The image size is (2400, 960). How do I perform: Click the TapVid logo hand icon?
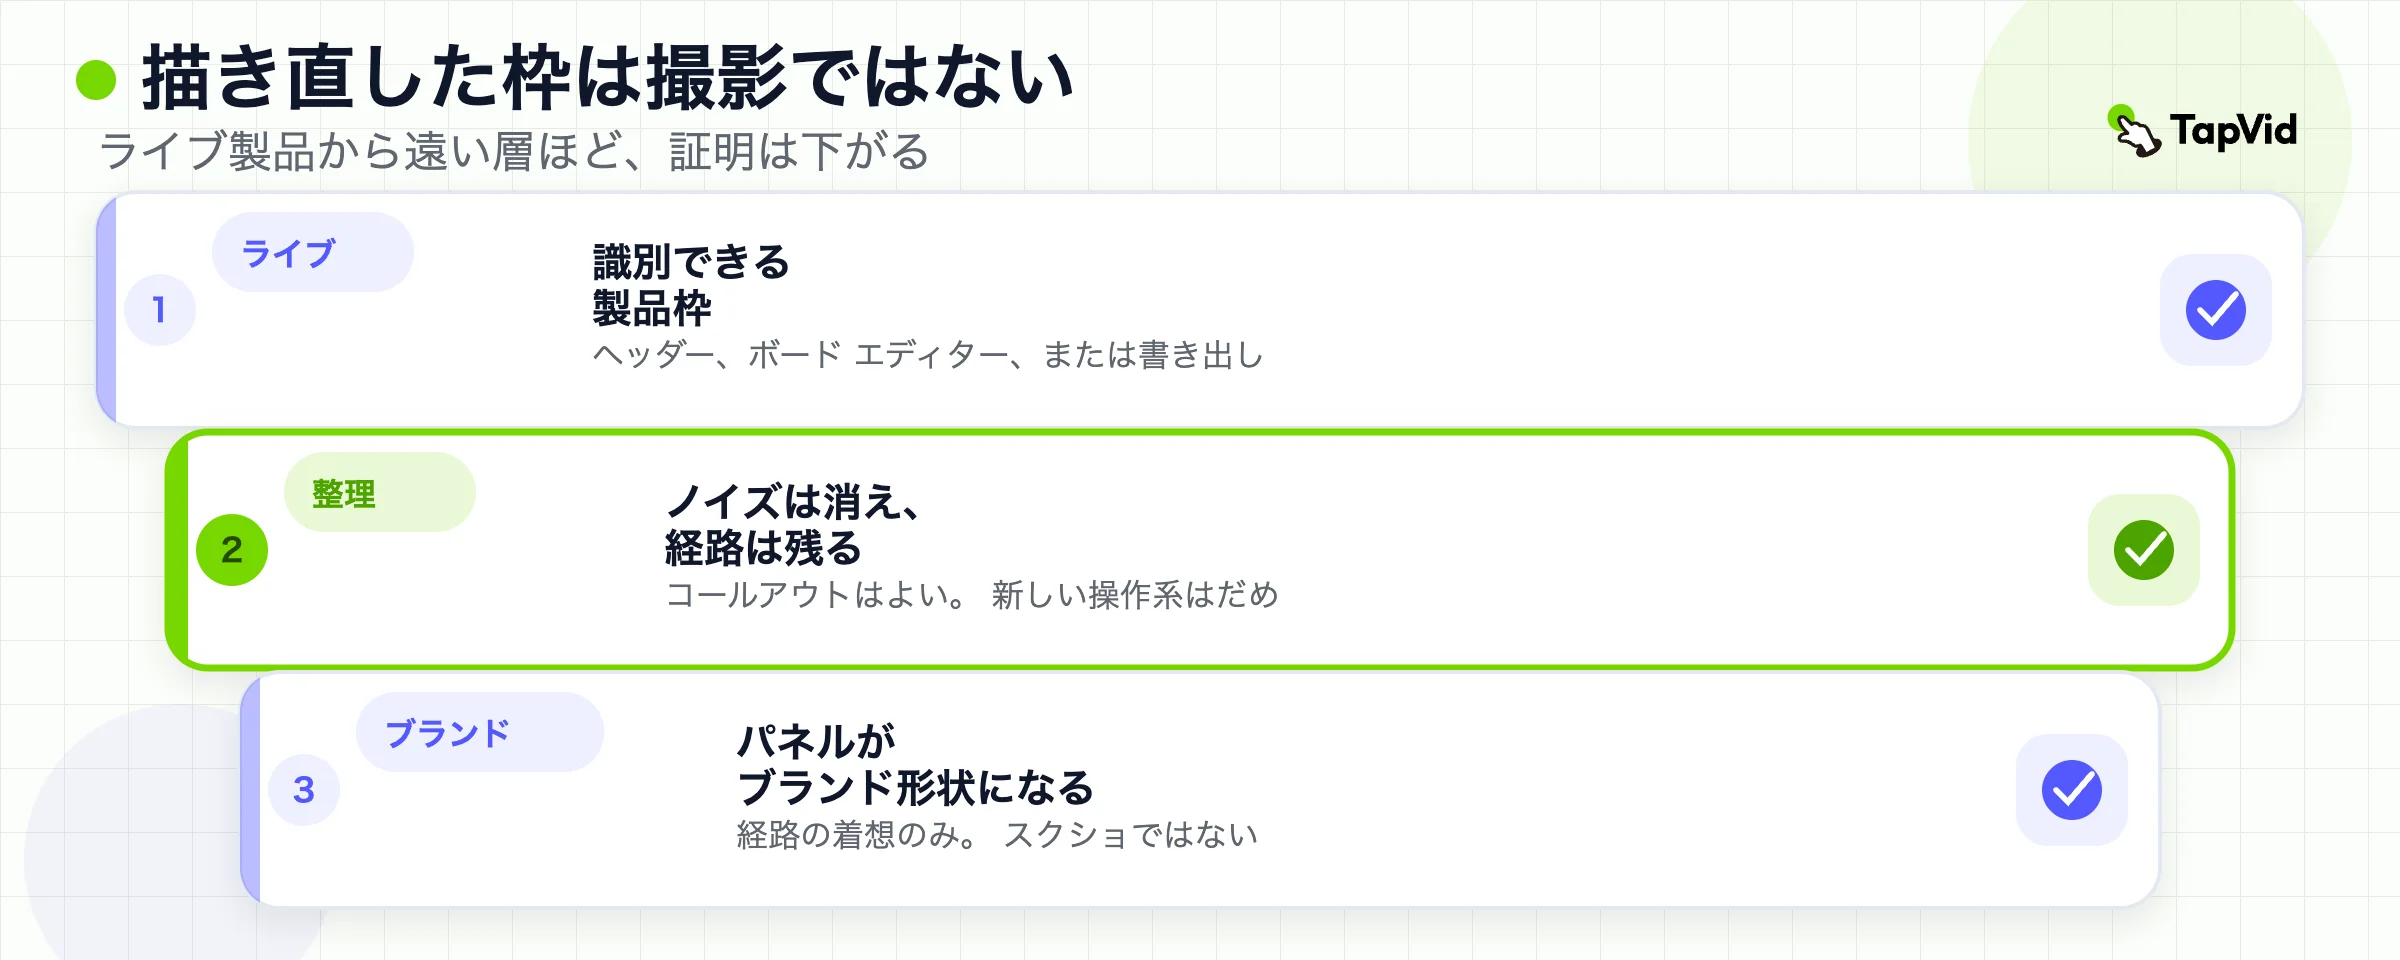2135,131
